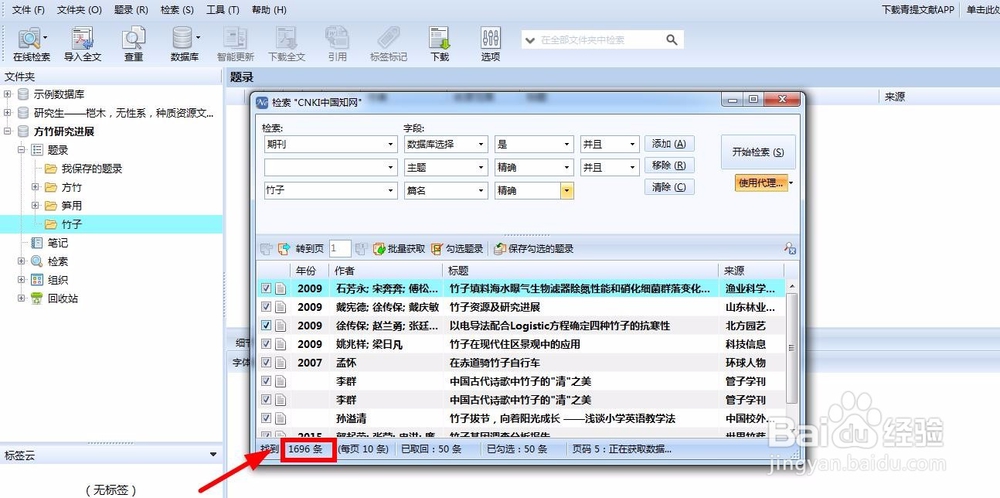Screen dimensions: 1000x498
Task: Expand the 示例数据库 tree node
Action: [x=8, y=94]
